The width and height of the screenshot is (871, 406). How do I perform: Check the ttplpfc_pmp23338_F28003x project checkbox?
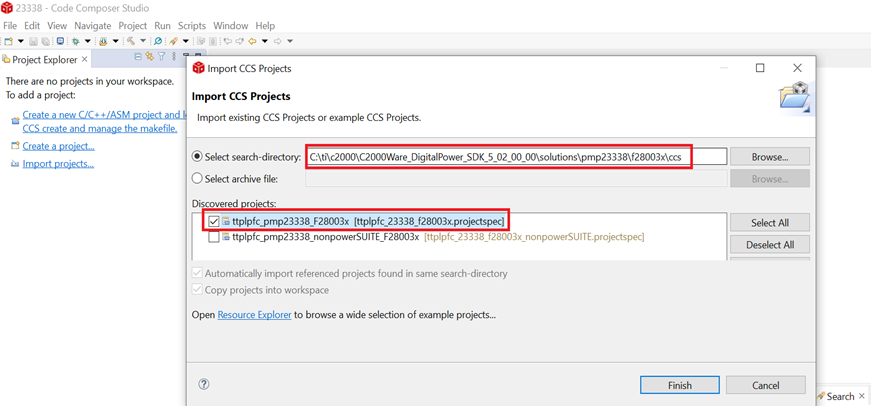click(x=214, y=221)
